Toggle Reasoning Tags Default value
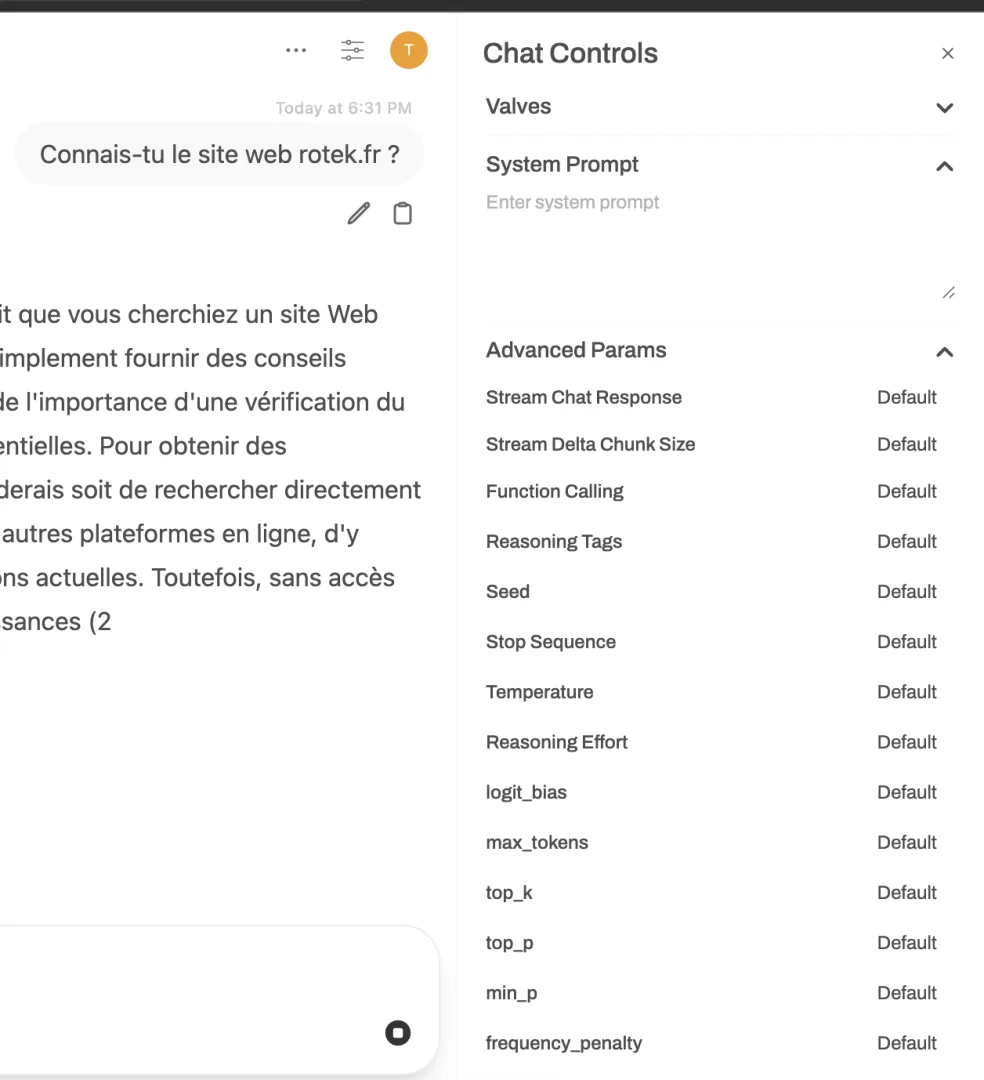This screenshot has height=1080, width=984. 906,541
